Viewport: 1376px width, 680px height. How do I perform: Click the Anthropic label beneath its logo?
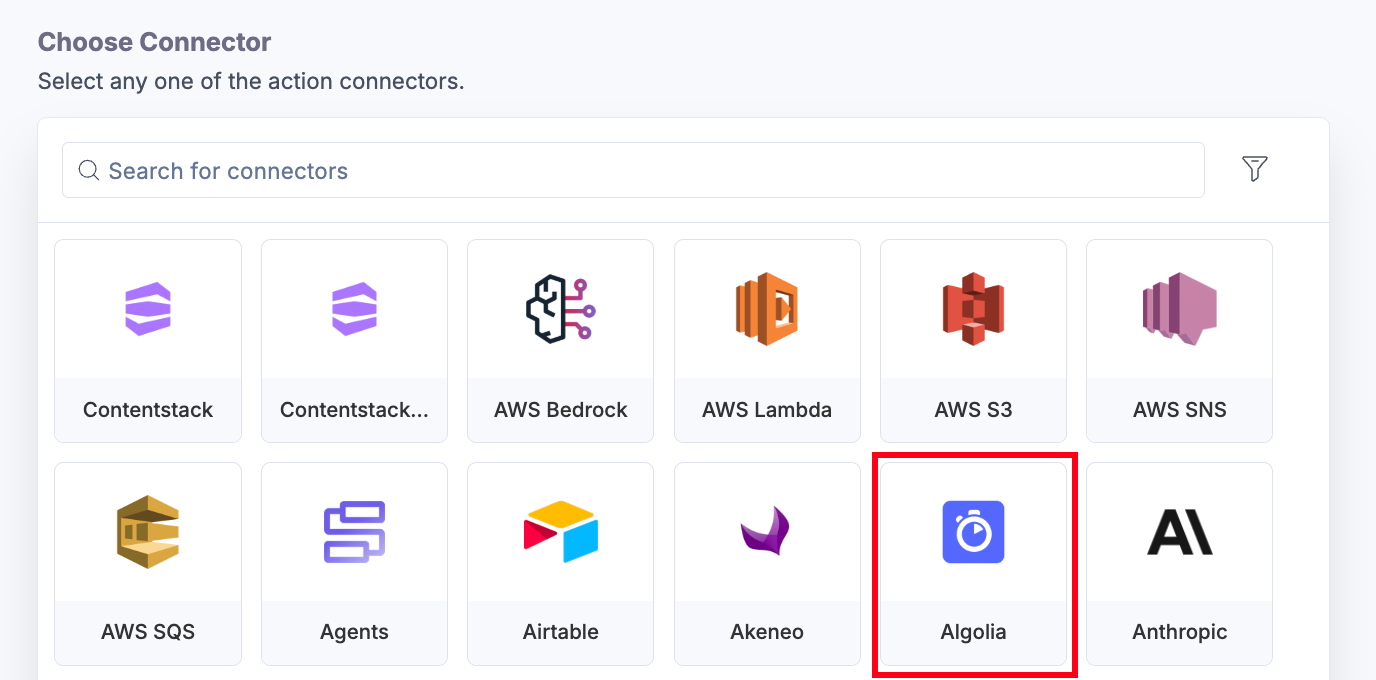pos(1179,631)
